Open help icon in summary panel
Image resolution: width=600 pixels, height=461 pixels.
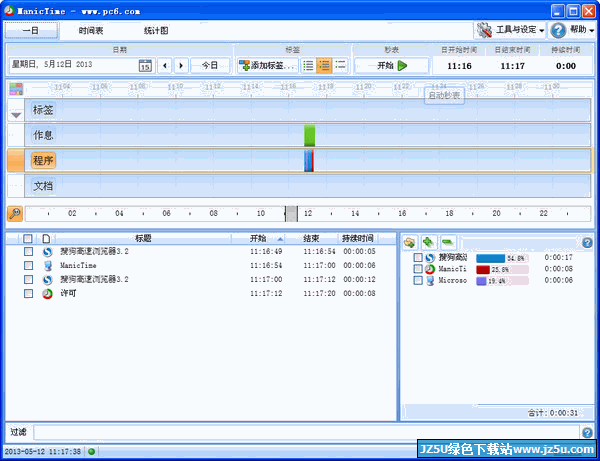587,243
